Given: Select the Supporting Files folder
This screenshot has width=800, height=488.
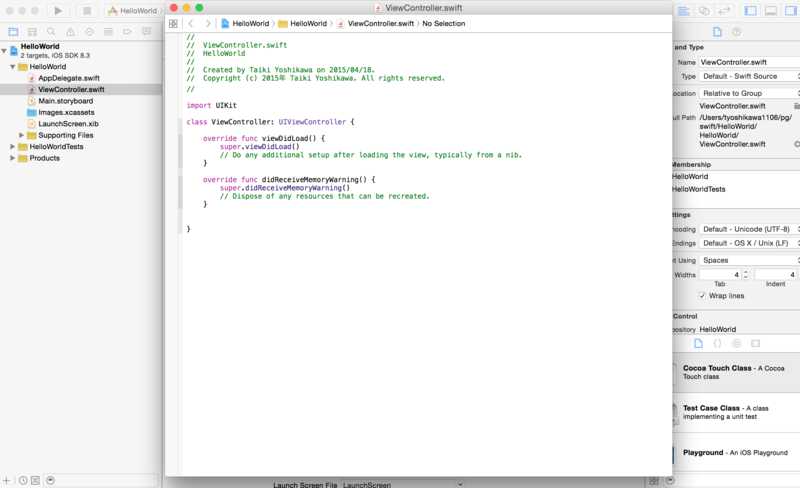Looking at the screenshot, I should [x=65, y=135].
